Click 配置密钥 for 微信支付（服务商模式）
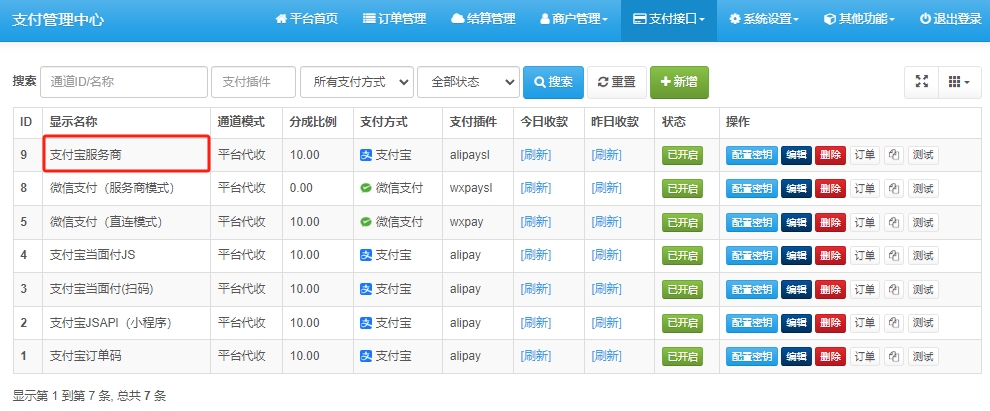 (752, 188)
